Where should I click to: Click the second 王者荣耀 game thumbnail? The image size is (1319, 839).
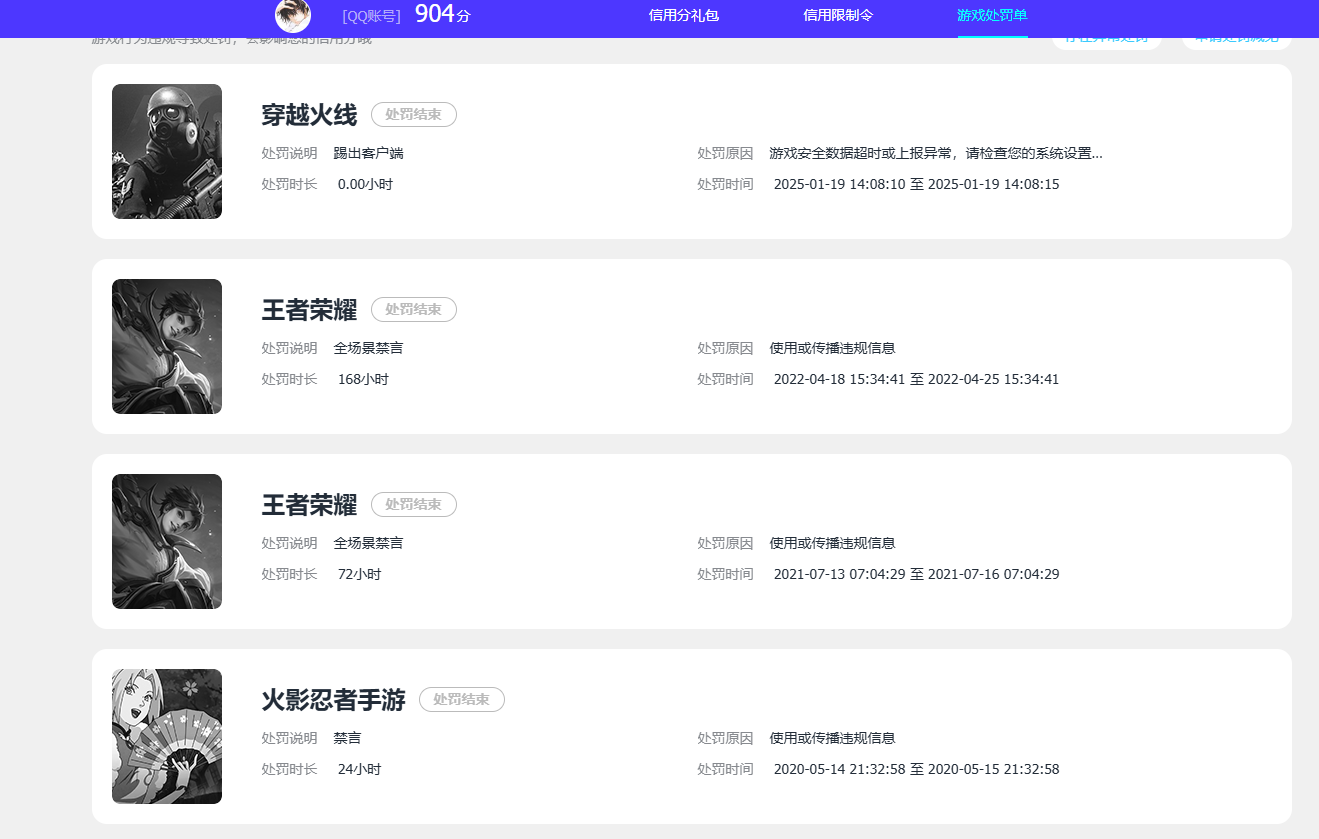166,541
